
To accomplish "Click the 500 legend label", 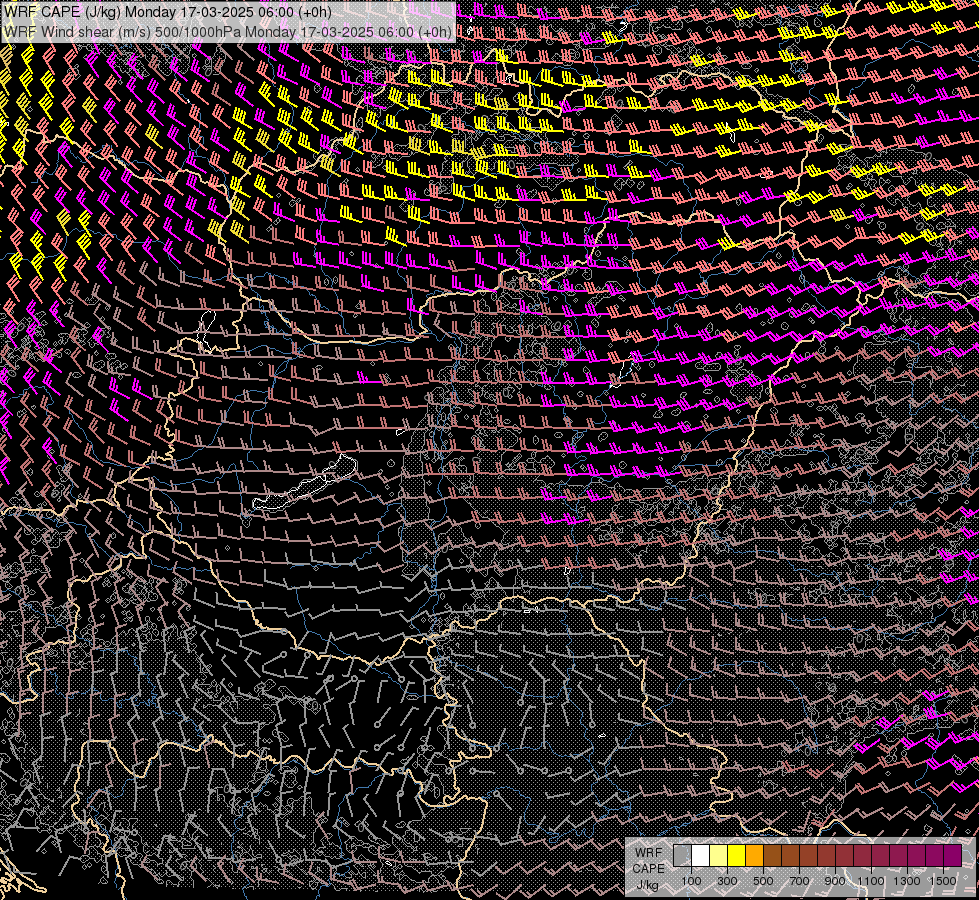I will pos(763,881).
